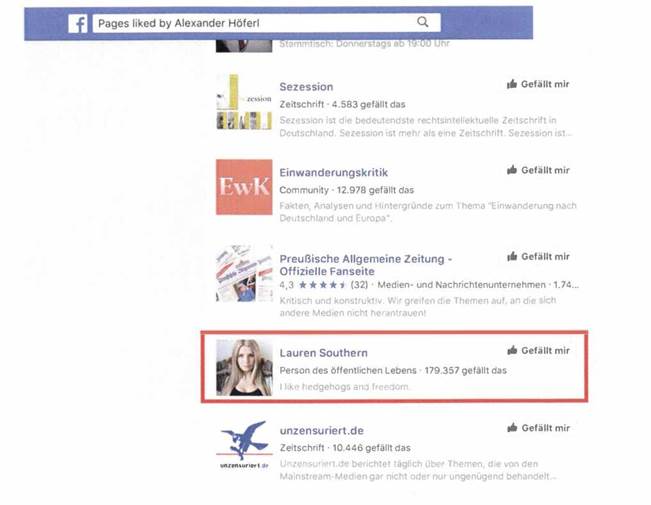Click the search field with Alexander Höferl
The image size is (651, 505).
coord(267,23)
